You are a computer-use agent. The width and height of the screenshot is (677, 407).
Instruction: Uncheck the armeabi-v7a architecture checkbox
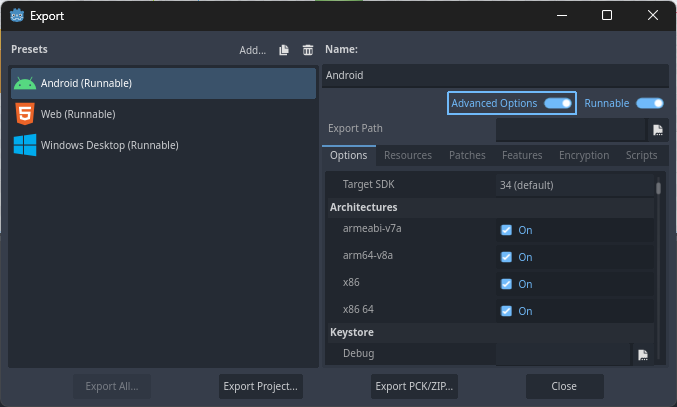pos(506,230)
